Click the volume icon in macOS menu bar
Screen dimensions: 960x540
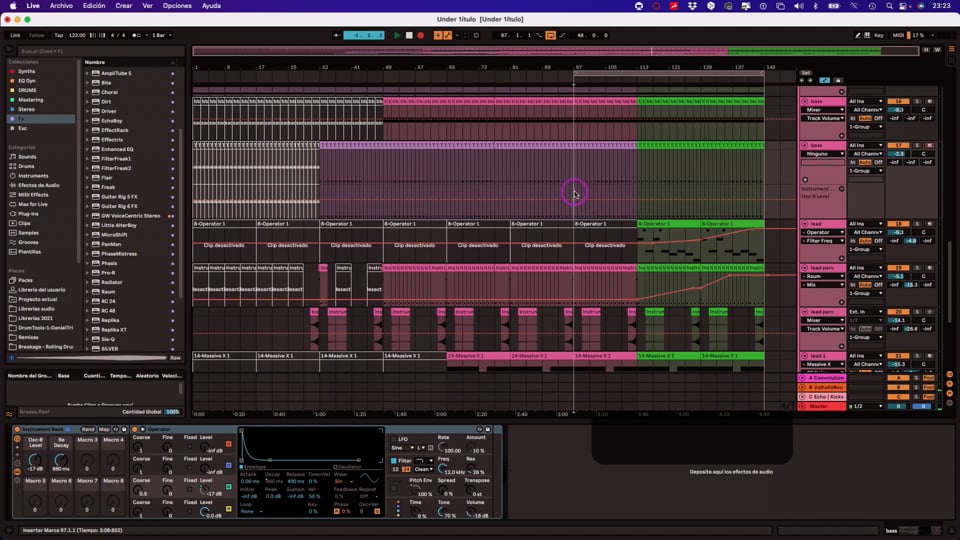798,6
